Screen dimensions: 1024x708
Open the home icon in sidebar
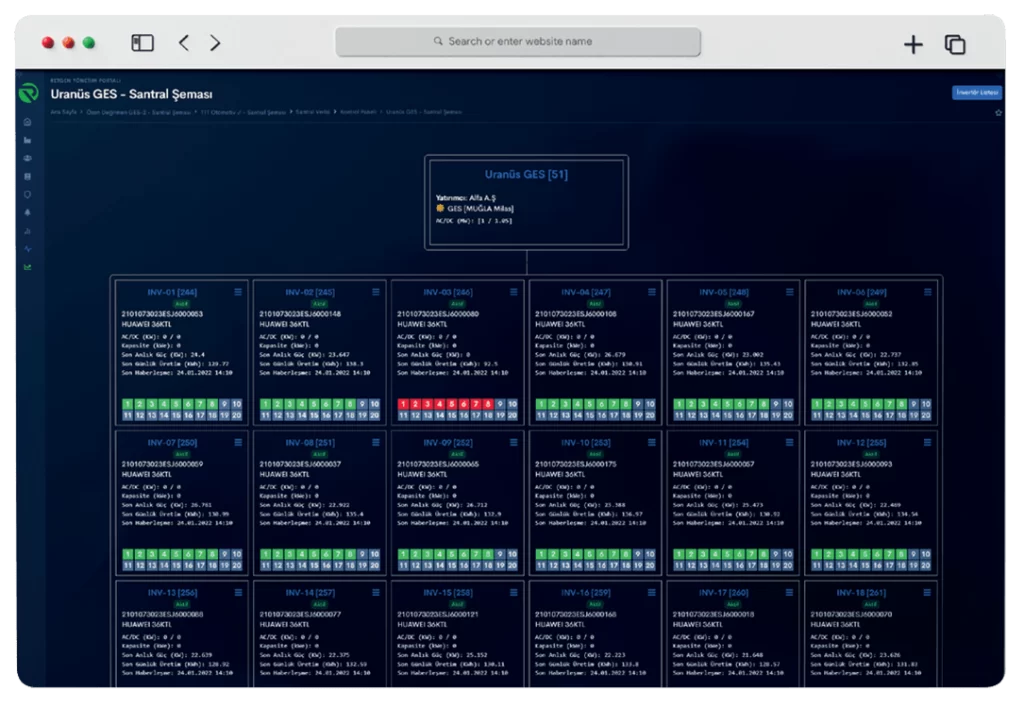[x=27, y=122]
